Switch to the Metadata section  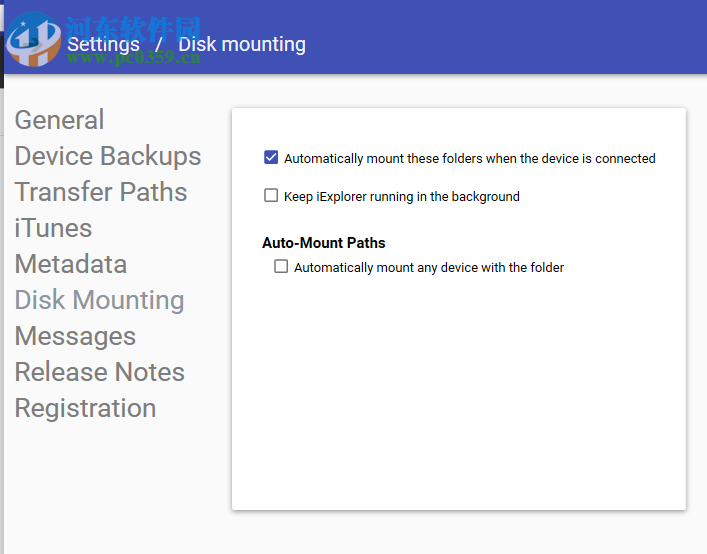pyautogui.click(x=71, y=264)
